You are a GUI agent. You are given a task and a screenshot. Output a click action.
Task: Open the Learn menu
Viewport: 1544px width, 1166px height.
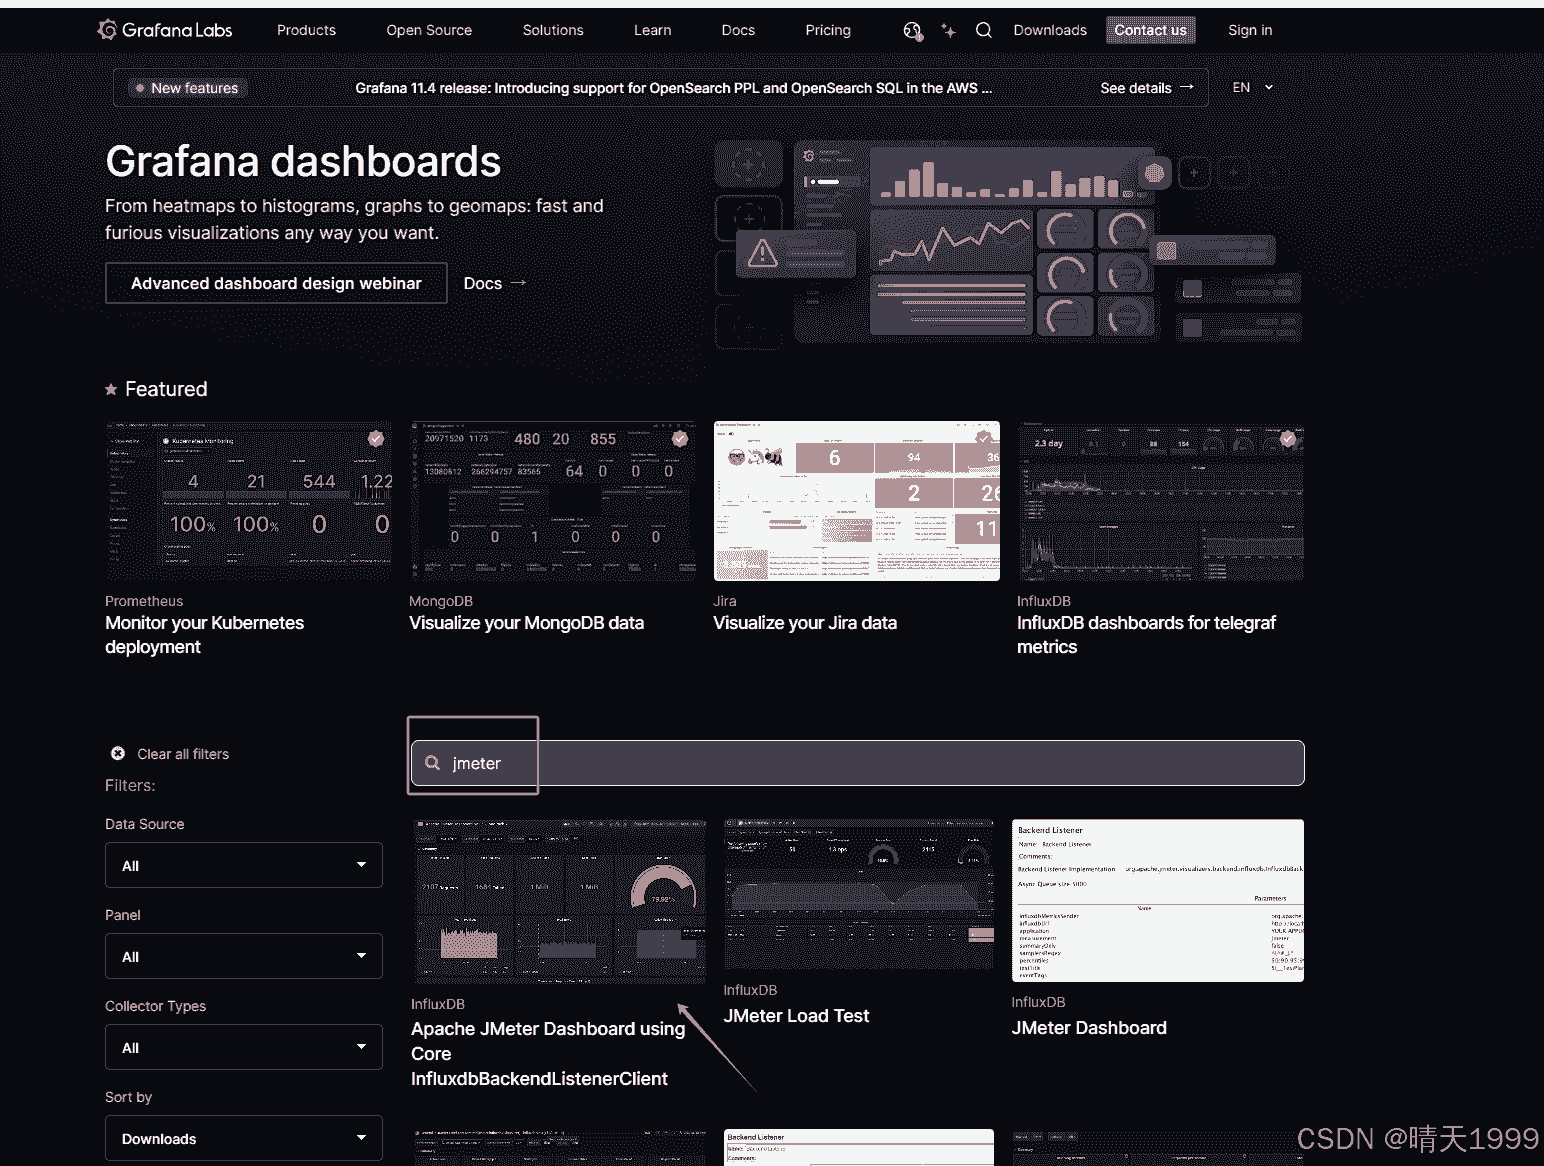click(652, 30)
